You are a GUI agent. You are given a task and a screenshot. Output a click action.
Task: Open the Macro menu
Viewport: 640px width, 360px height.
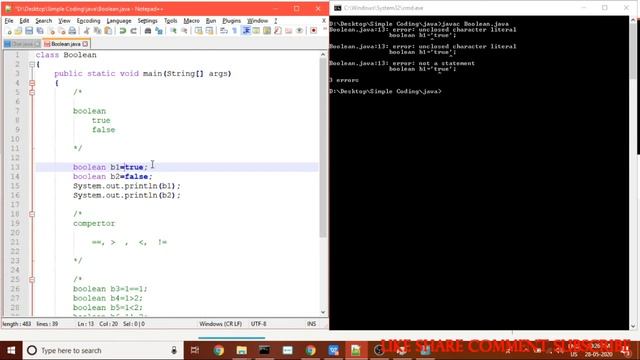click(x=191, y=21)
